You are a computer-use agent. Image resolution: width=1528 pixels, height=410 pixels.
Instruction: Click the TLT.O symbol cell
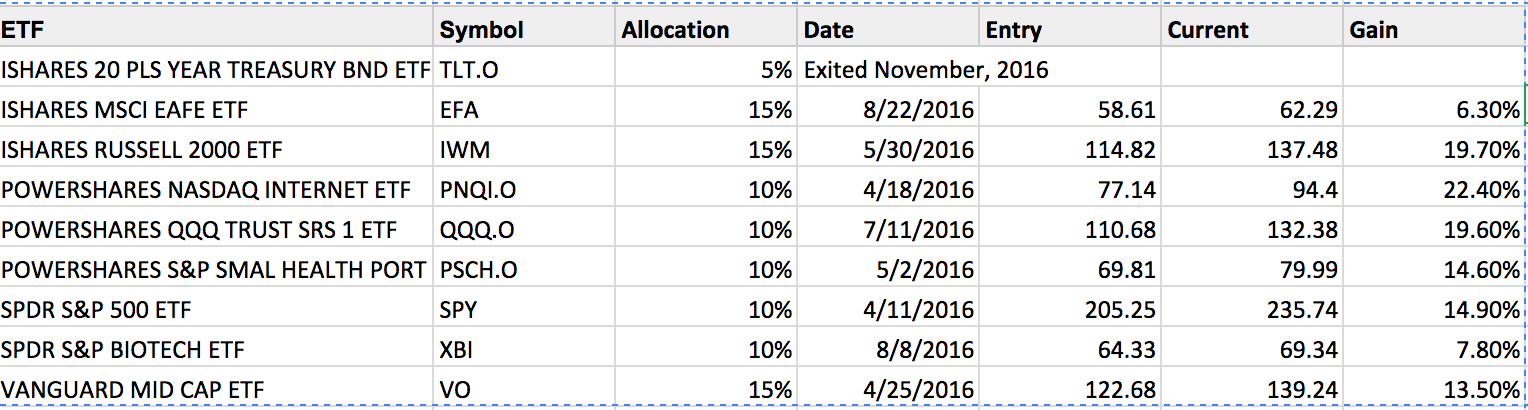pos(526,69)
